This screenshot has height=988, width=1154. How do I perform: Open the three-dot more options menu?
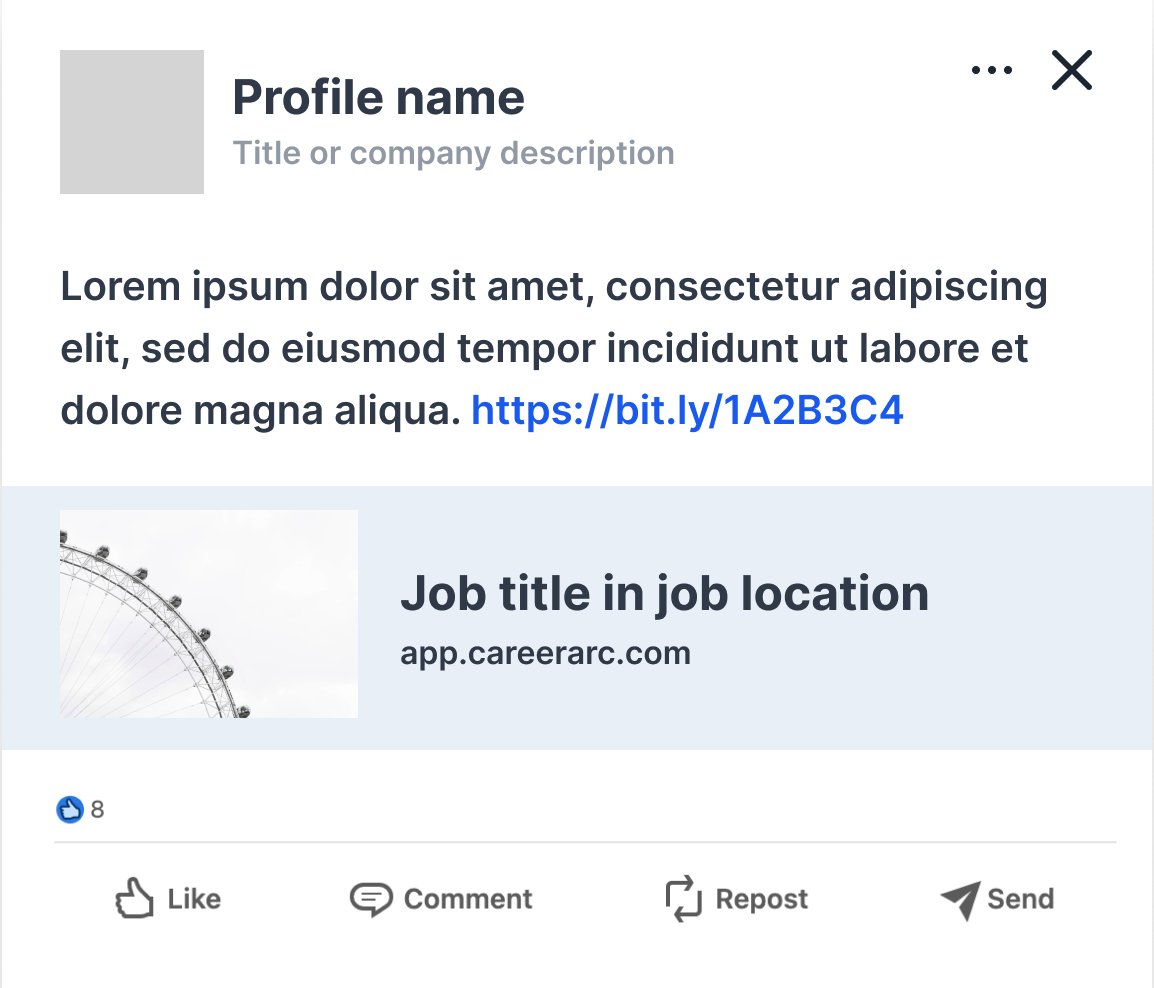[991, 70]
